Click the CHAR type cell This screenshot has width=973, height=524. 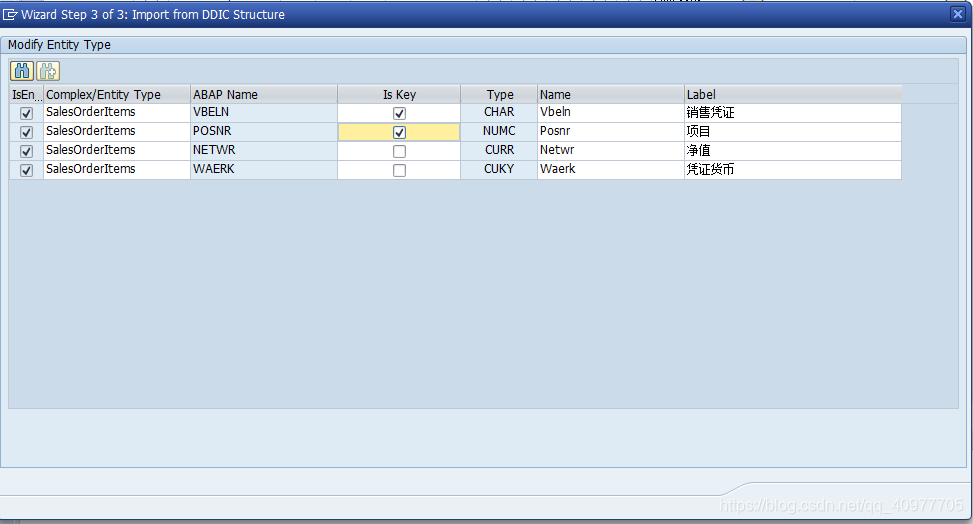point(499,112)
